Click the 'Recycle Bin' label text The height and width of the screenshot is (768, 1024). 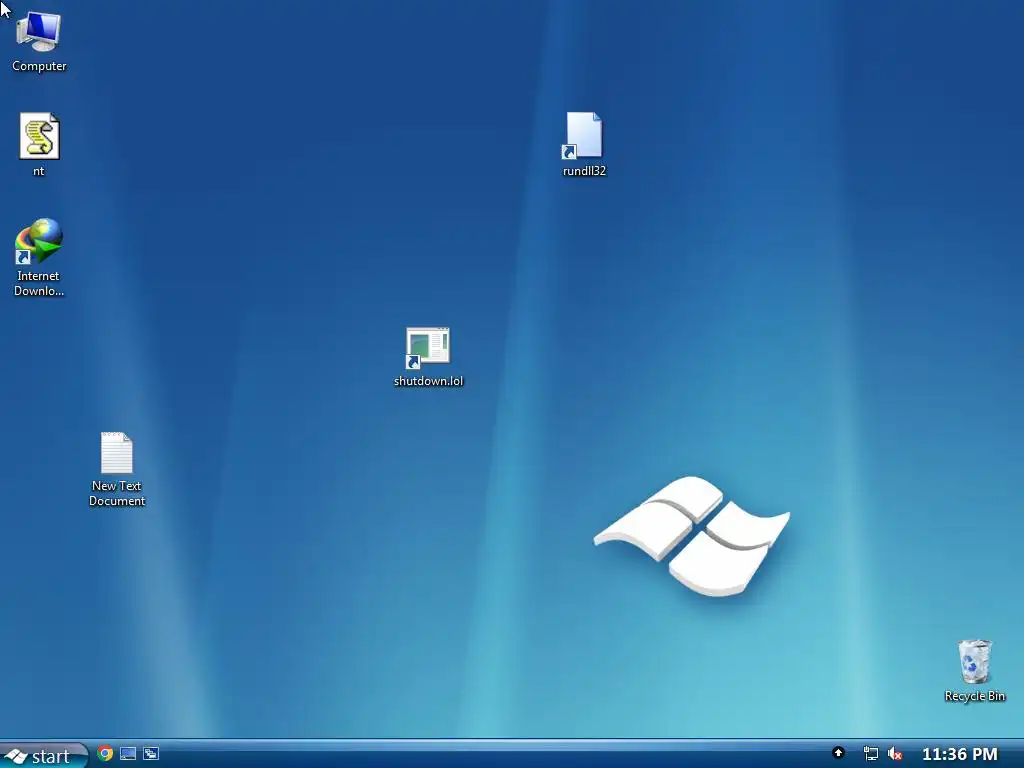975,696
